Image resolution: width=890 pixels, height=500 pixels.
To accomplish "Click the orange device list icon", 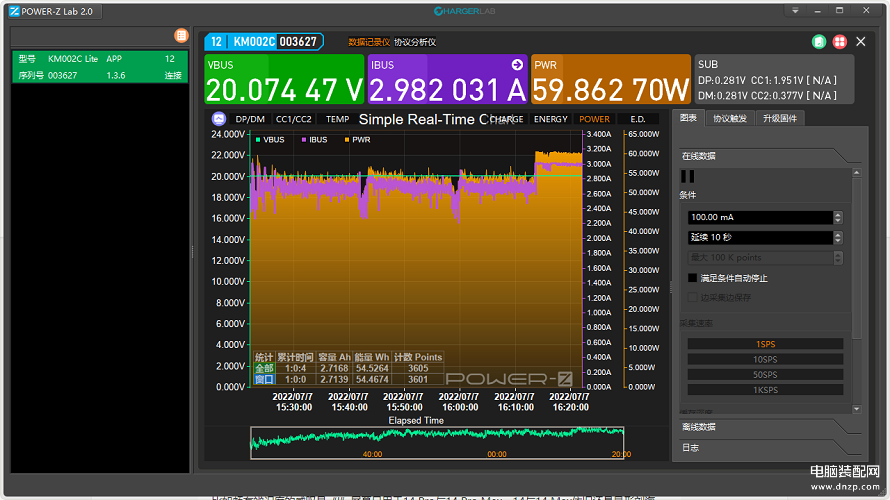I will pyautogui.click(x=181, y=35).
